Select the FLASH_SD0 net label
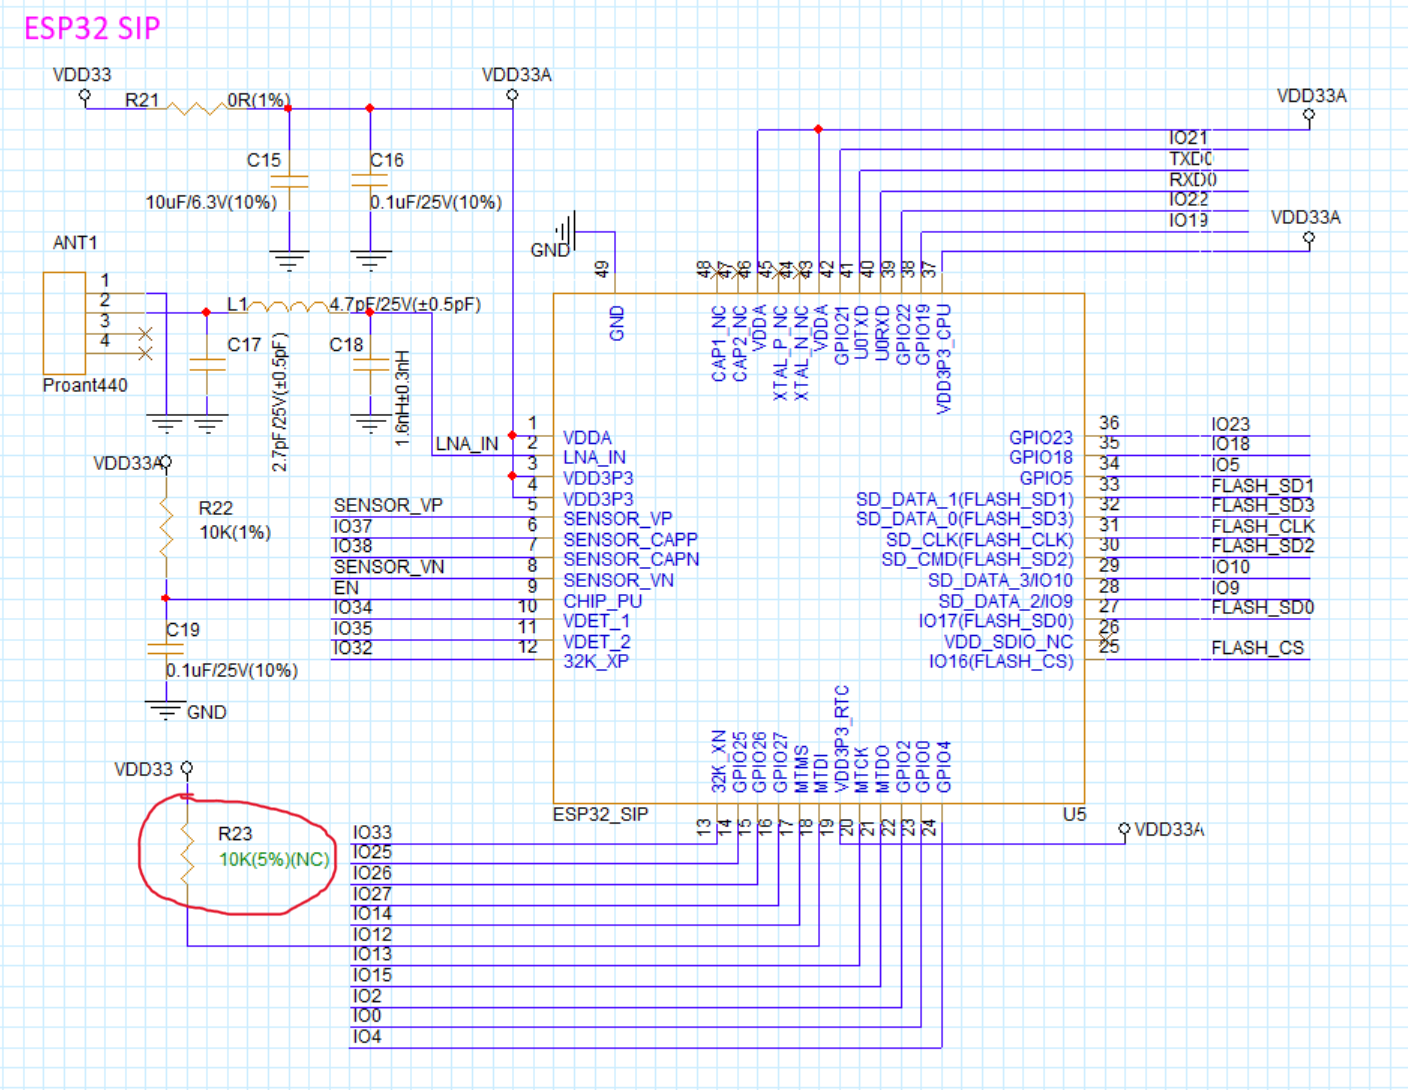This screenshot has width=1408, height=1090. tap(1263, 608)
